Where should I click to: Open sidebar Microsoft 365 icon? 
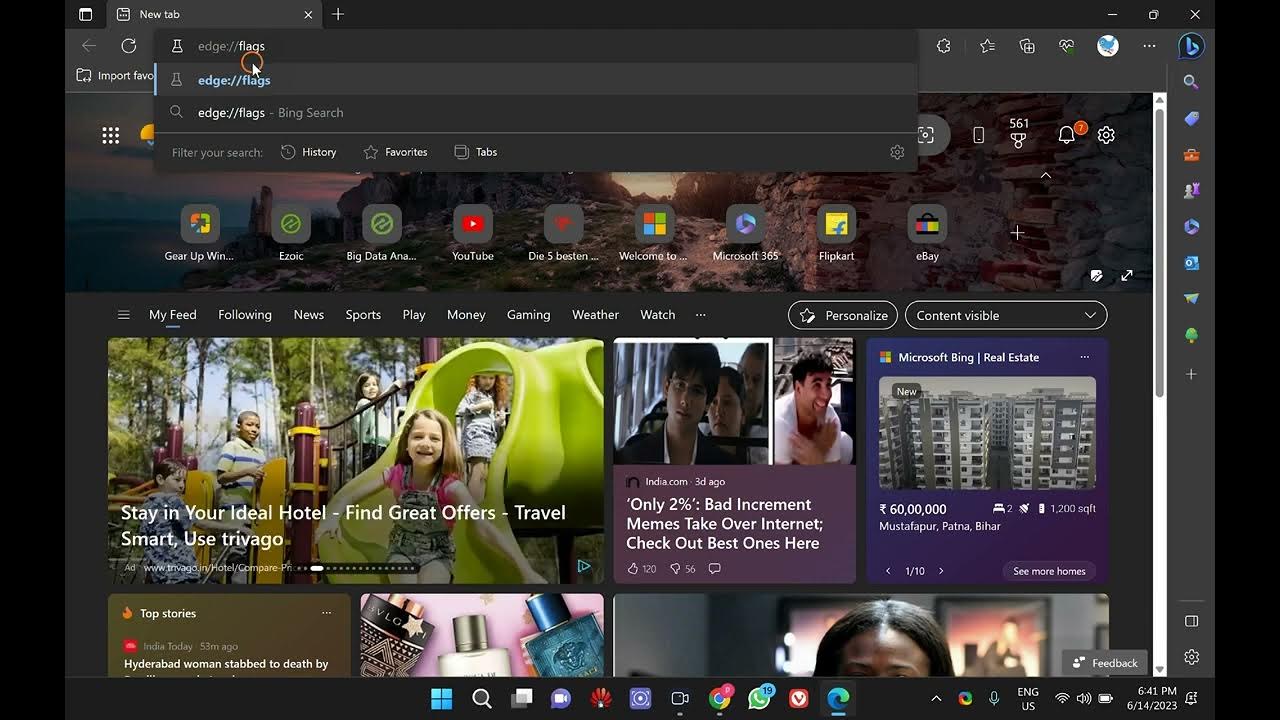(1191, 227)
